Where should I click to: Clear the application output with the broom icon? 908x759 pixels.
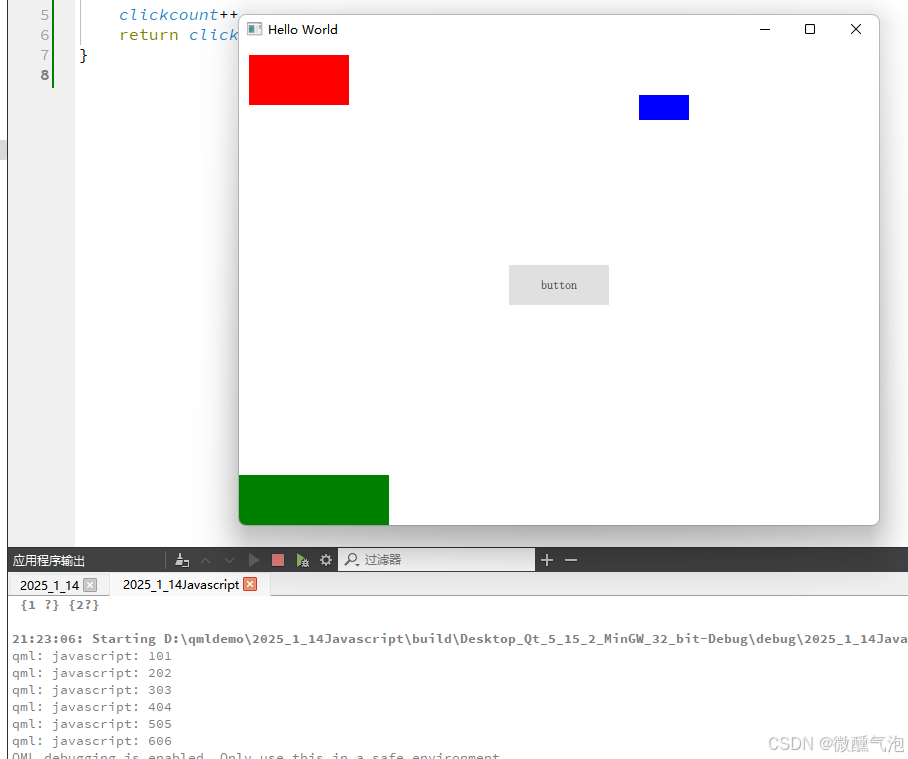(182, 560)
